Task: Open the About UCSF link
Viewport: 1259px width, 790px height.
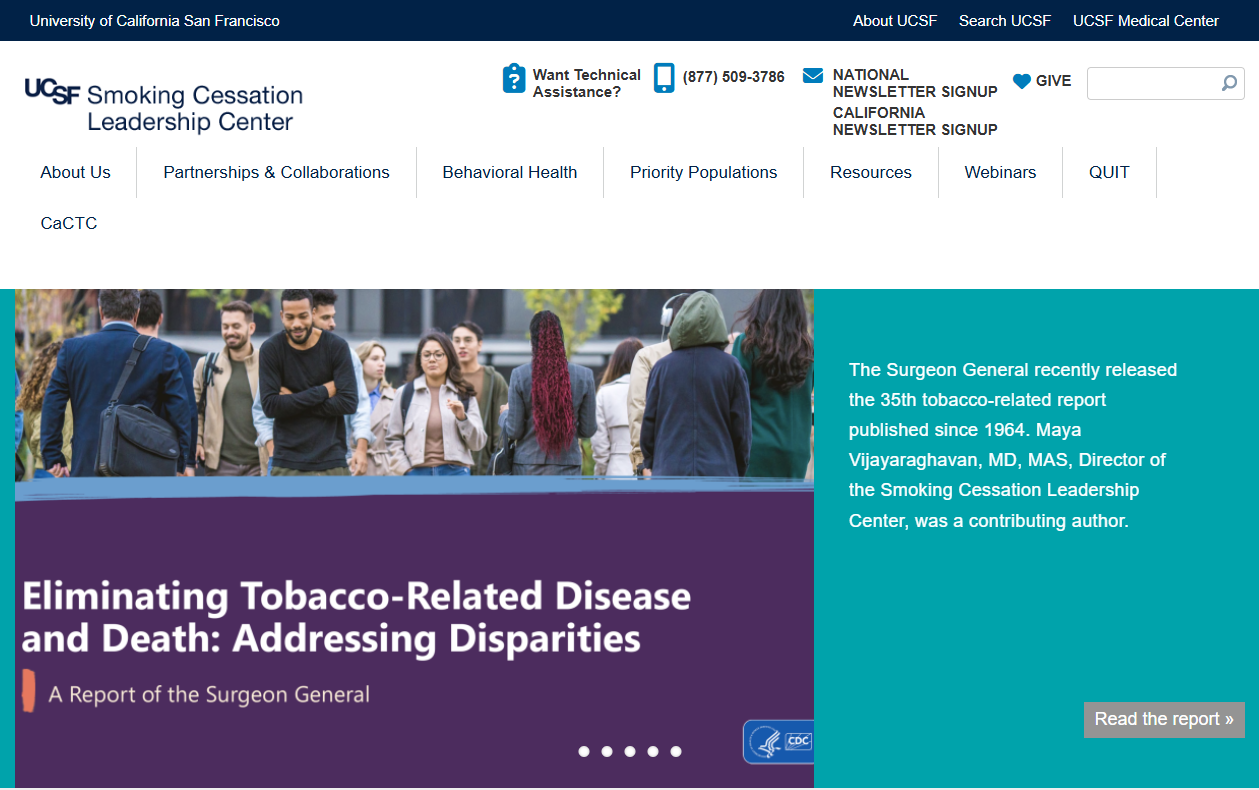Action: (x=895, y=20)
